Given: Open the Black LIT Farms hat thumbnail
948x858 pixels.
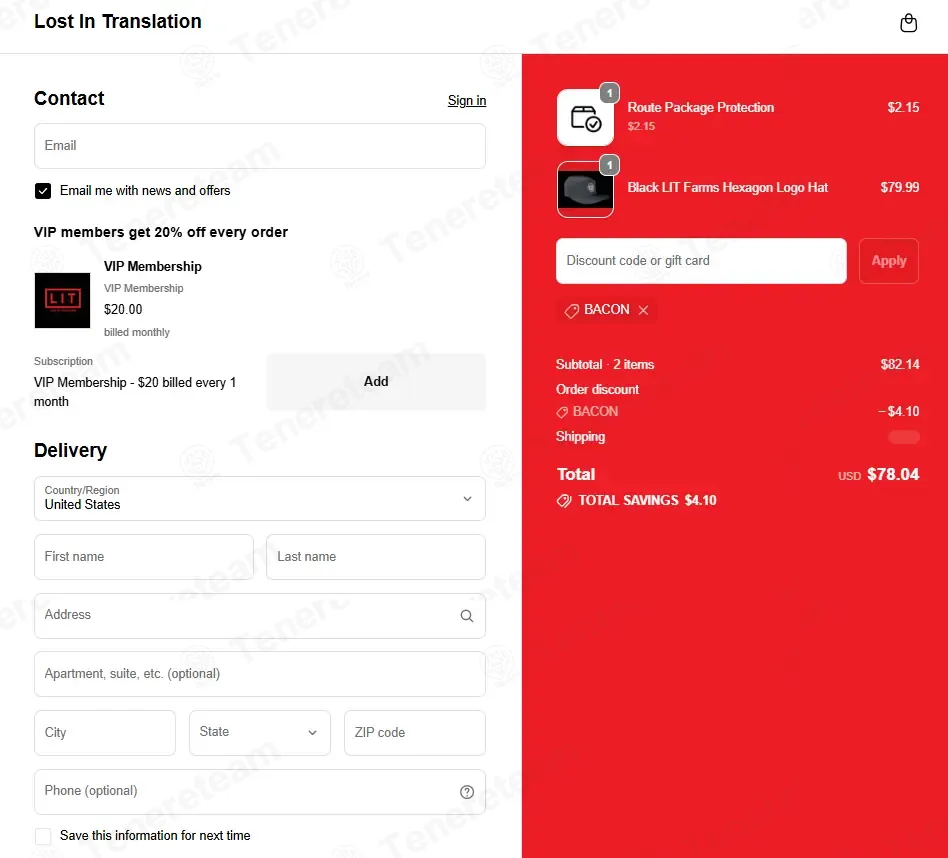Looking at the screenshot, I should [585, 189].
